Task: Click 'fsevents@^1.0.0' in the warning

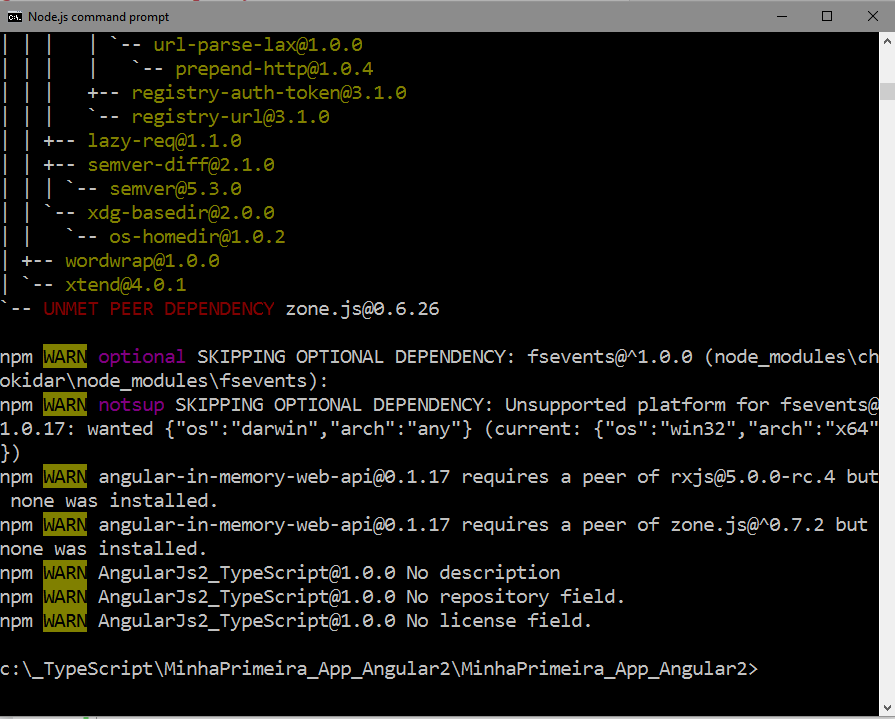Action: pyautogui.click(x=610, y=357)
